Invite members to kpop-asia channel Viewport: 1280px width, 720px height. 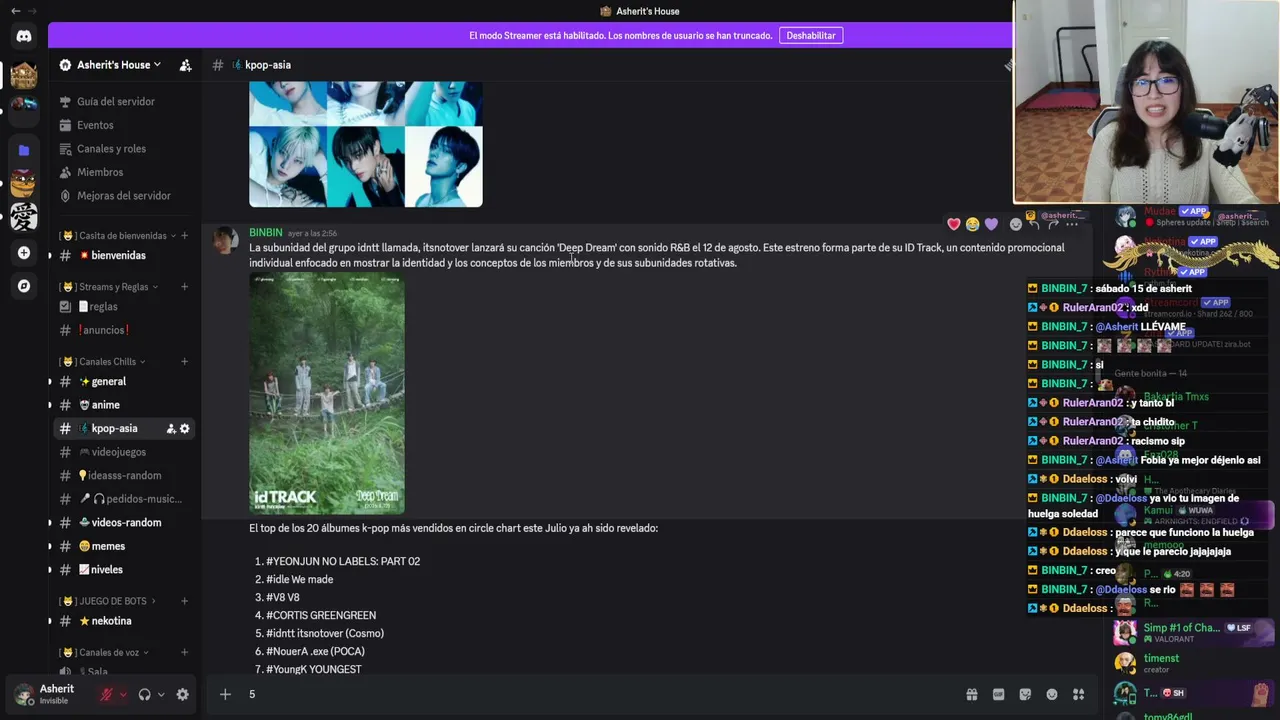[171, 428]
